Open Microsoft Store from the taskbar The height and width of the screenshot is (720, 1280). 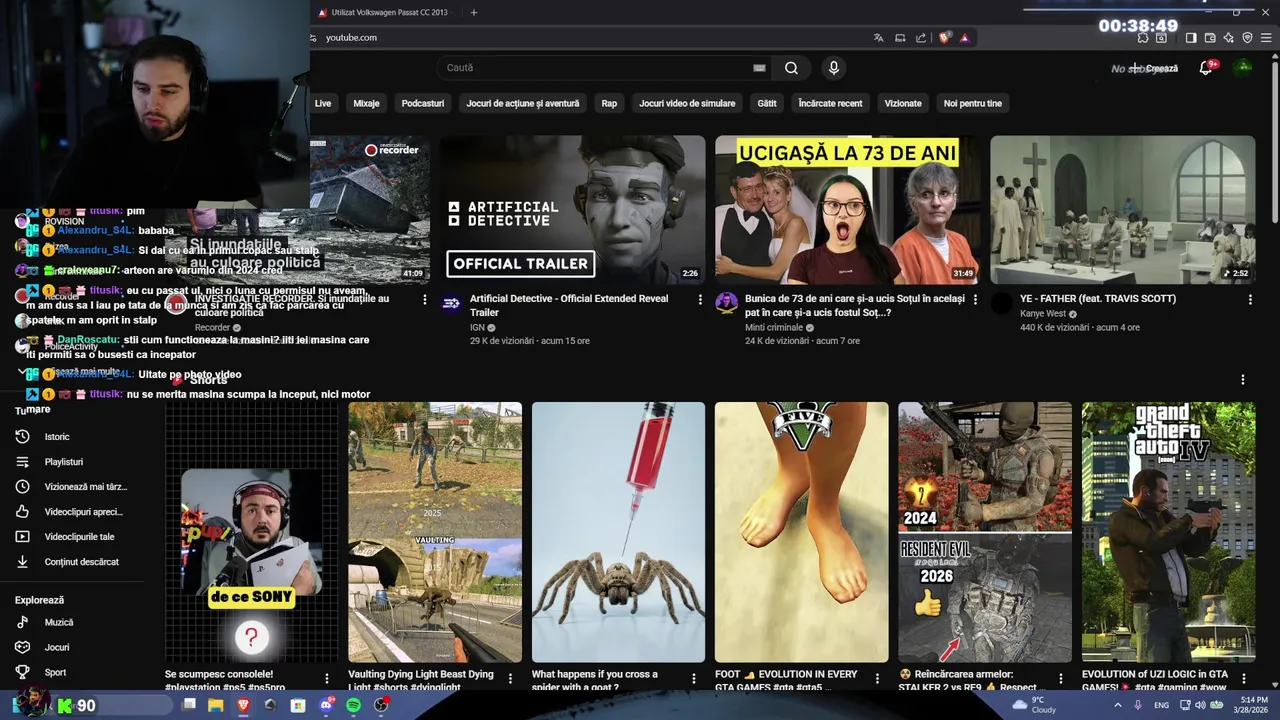coord(298,705)
